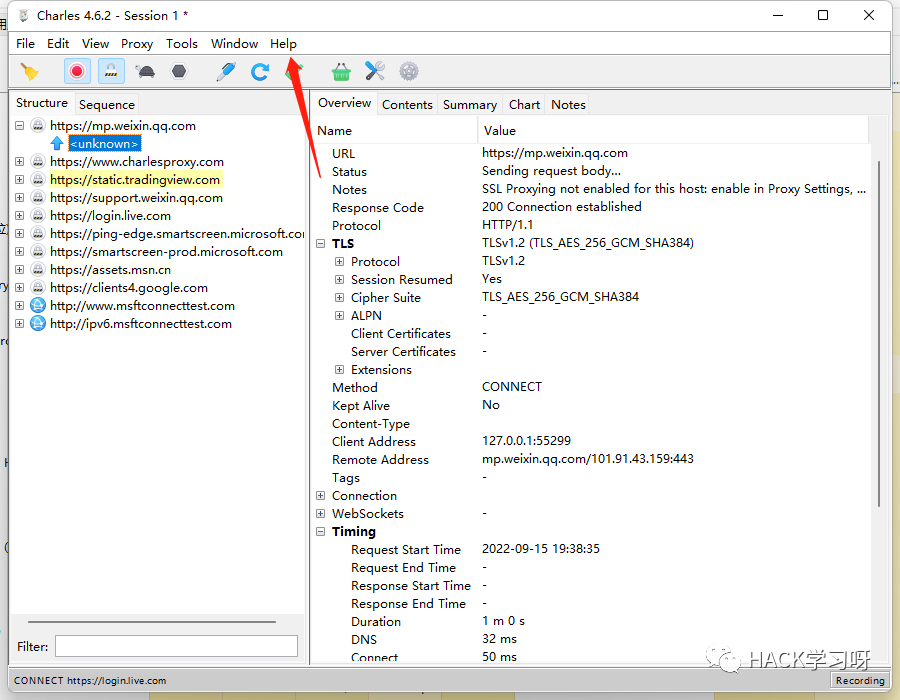
Task: Select the <unknown> request entry
Action: click(x=104, y=143)
